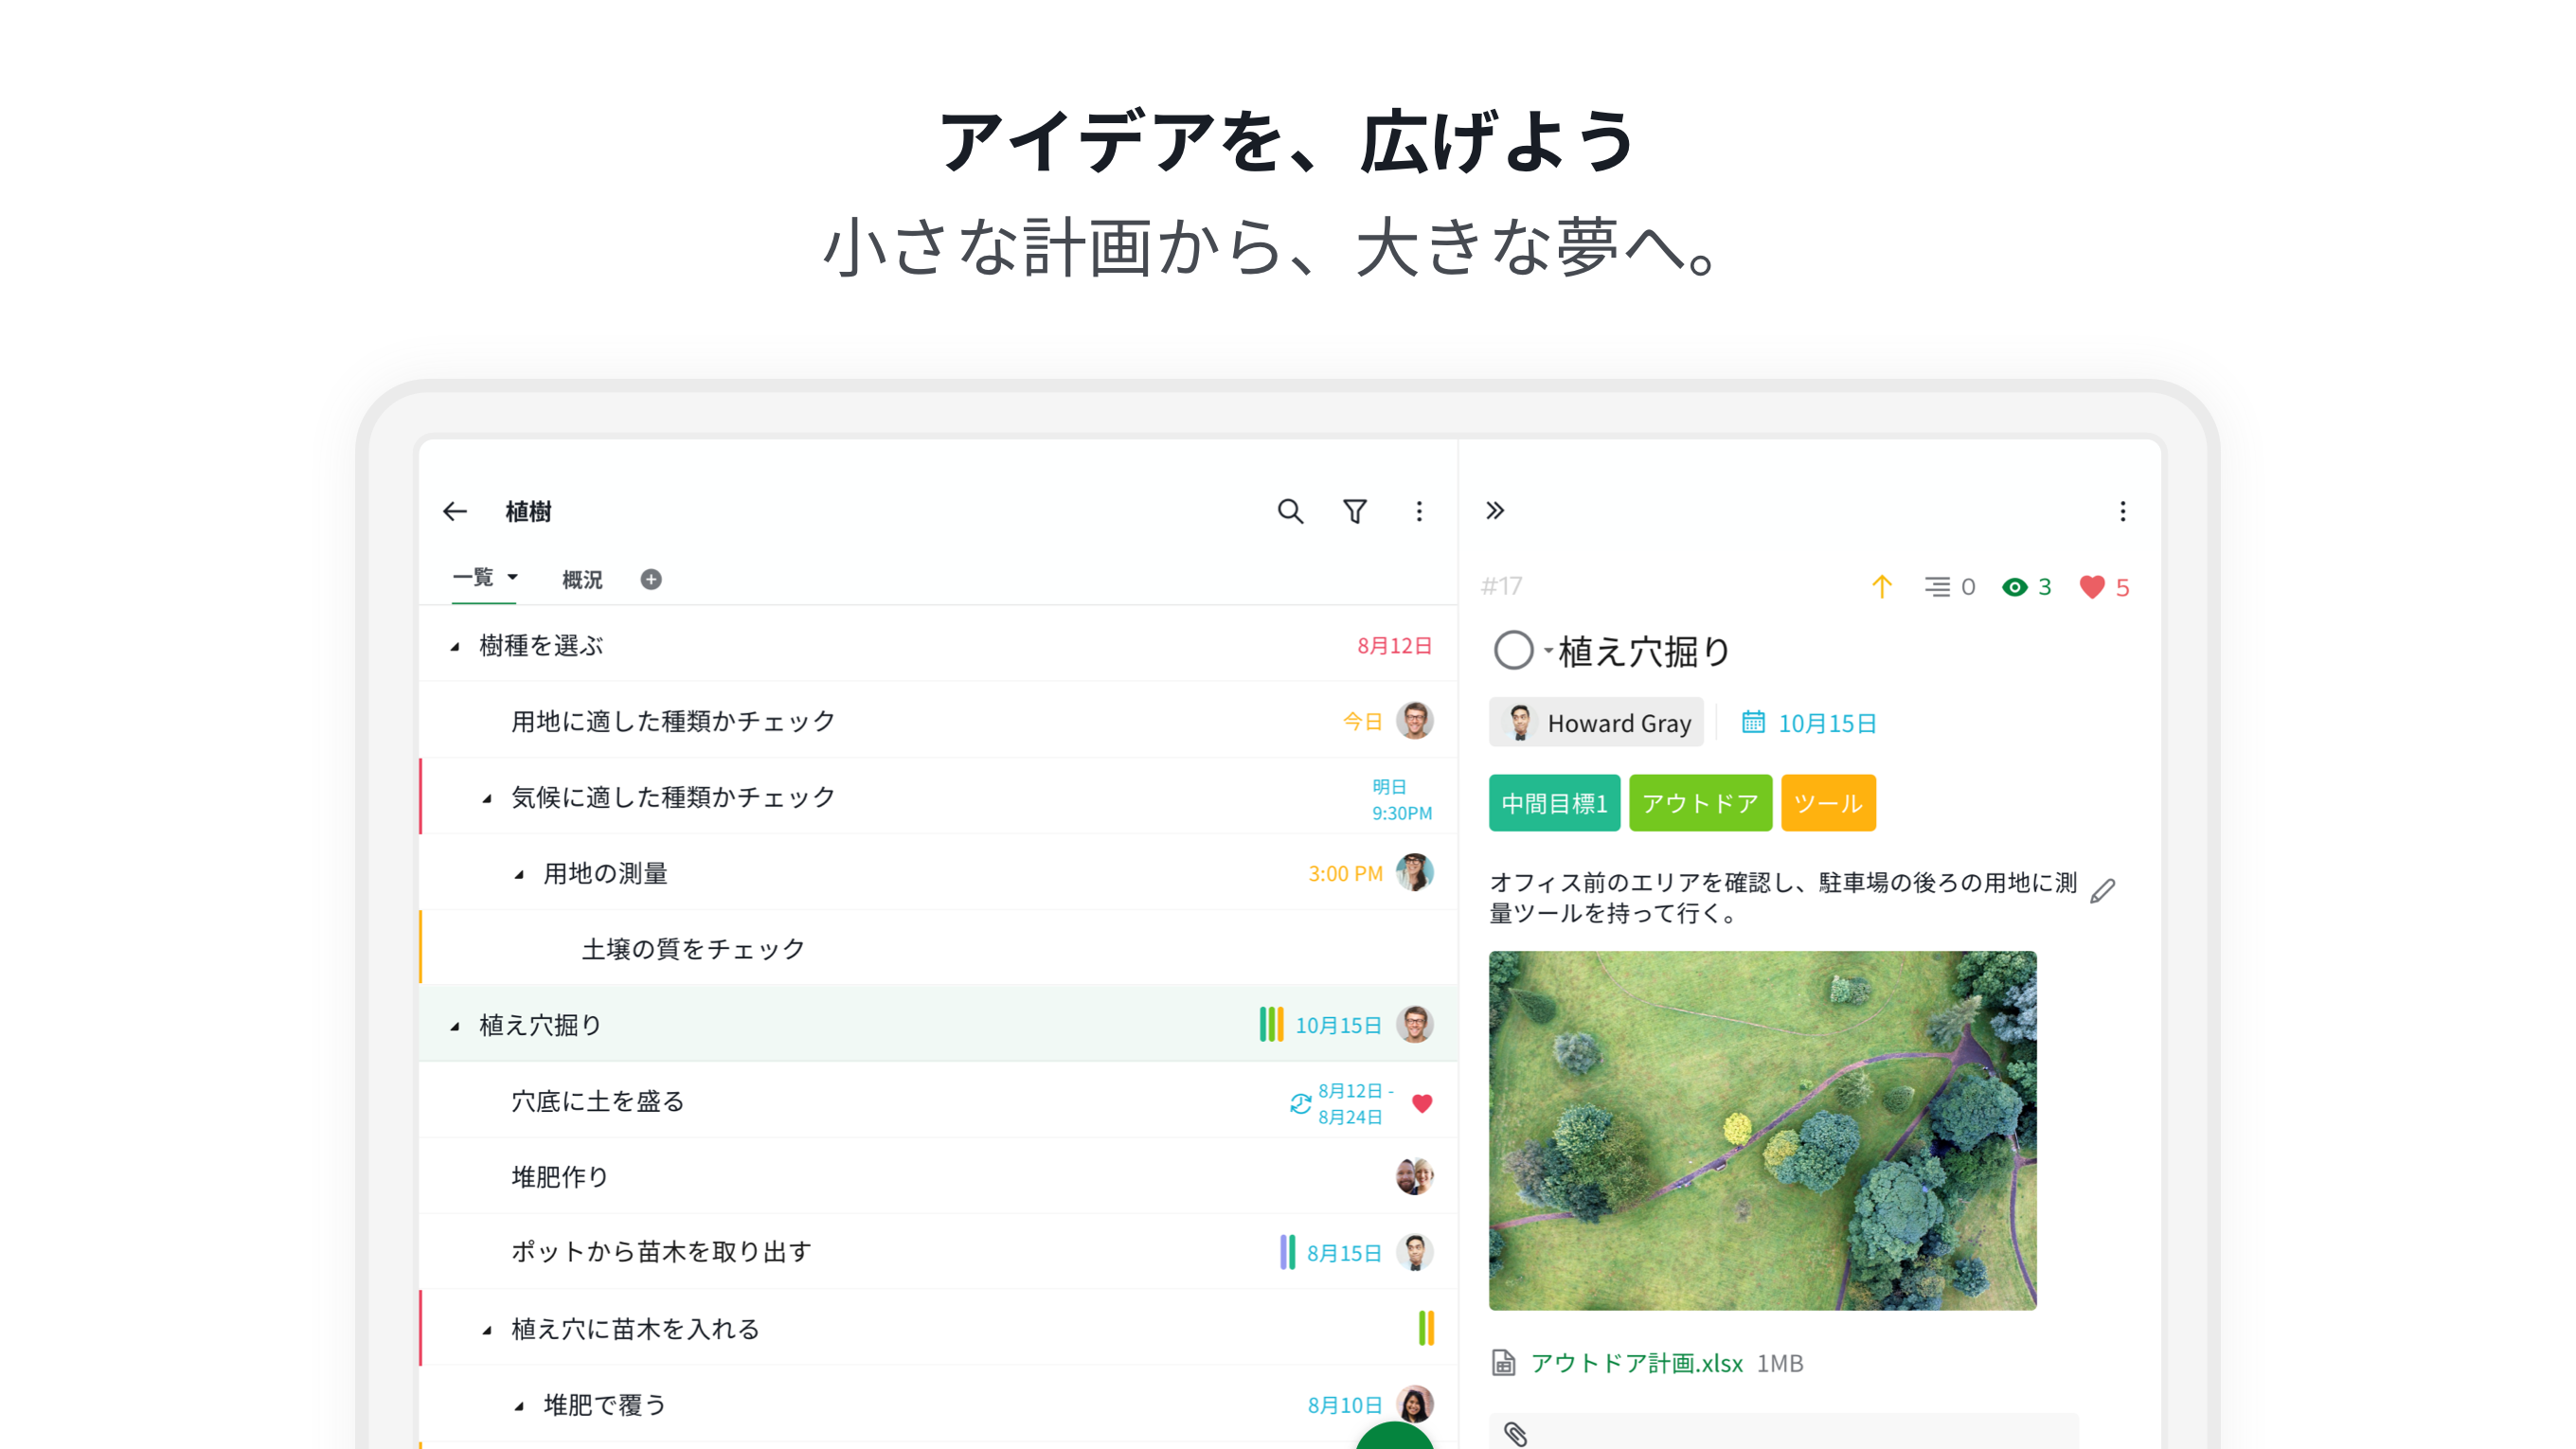Open the ポットから苗木を取り出す task
The image size is (2576, 1449).
click(938, 1252)
